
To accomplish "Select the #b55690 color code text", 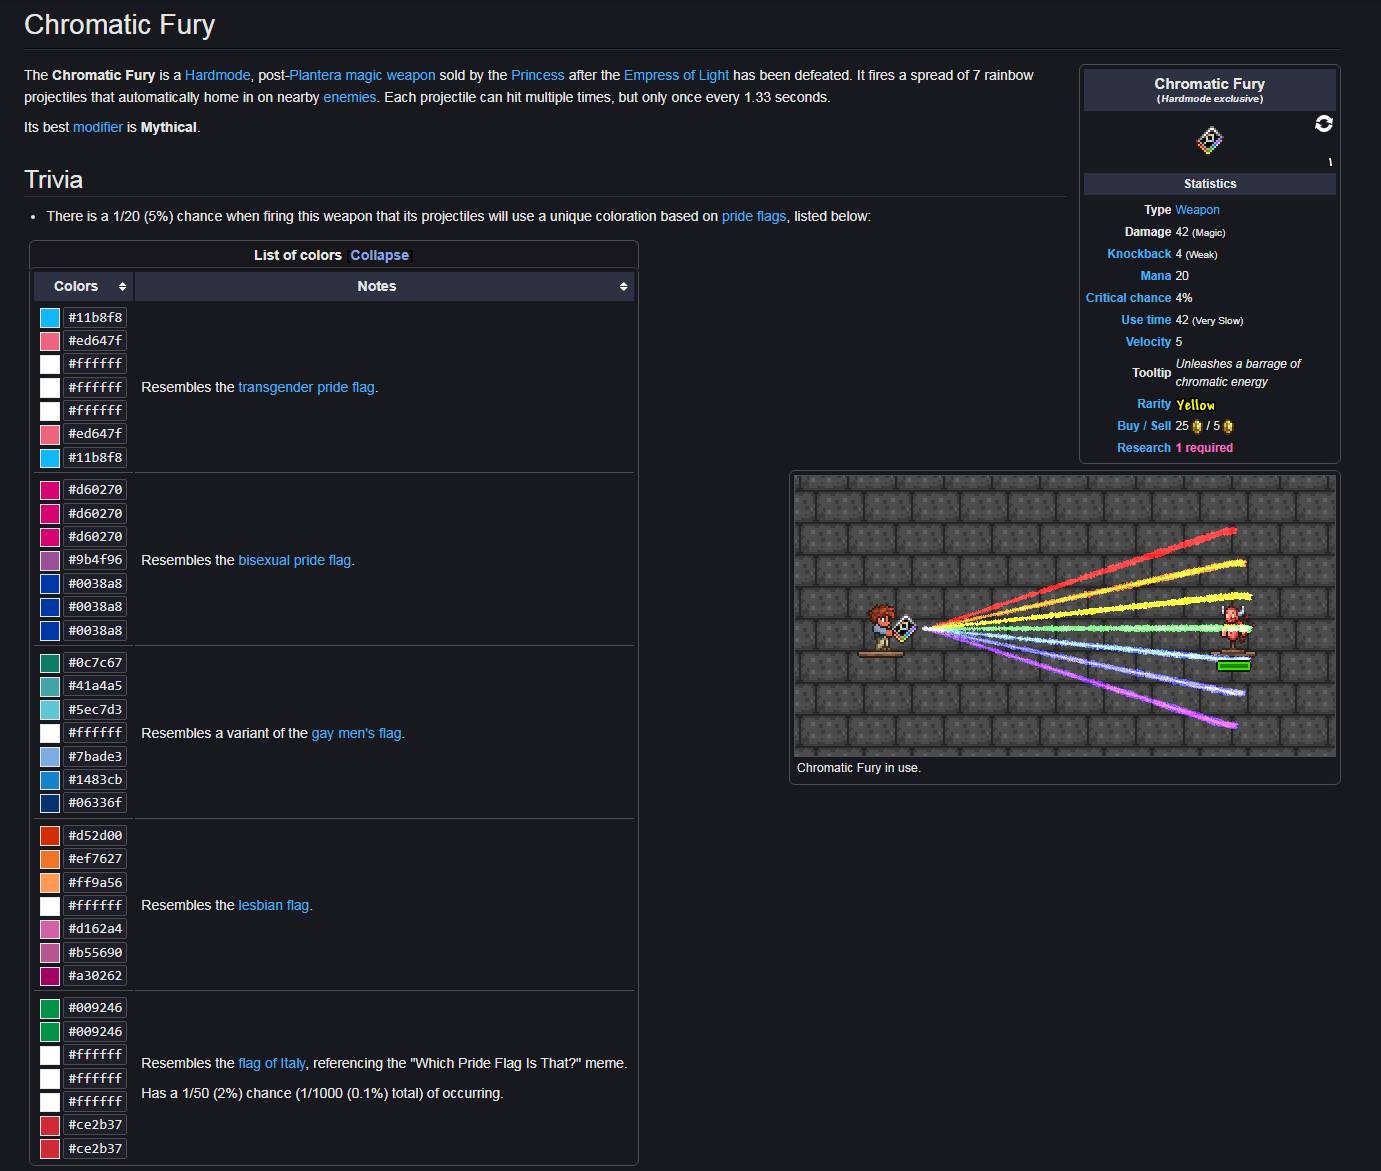I will 95,953.
